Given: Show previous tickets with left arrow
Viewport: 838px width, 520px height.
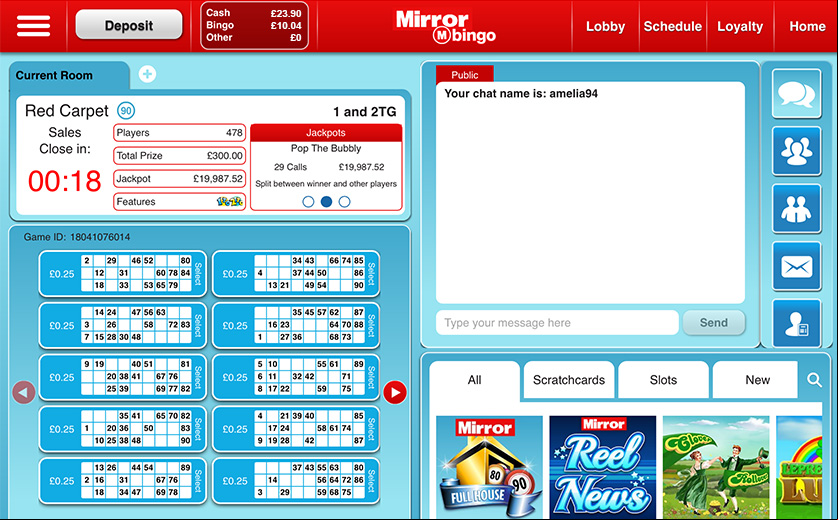Looking at the screenshot, I should point(24,392).
